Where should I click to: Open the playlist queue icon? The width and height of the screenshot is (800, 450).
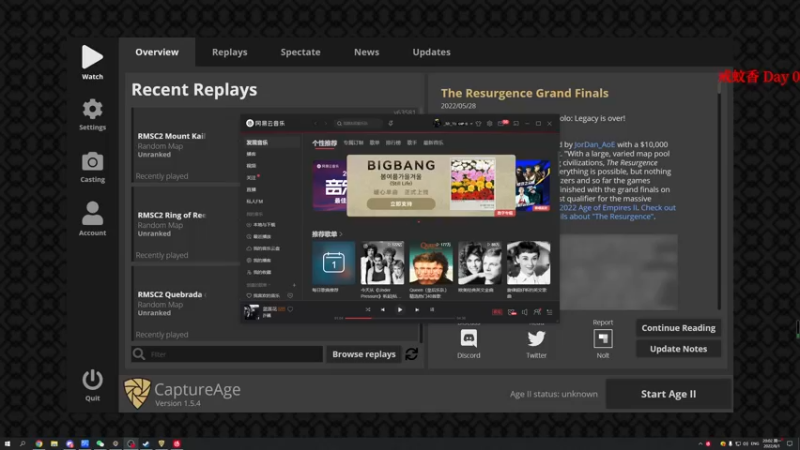[549, 312]
